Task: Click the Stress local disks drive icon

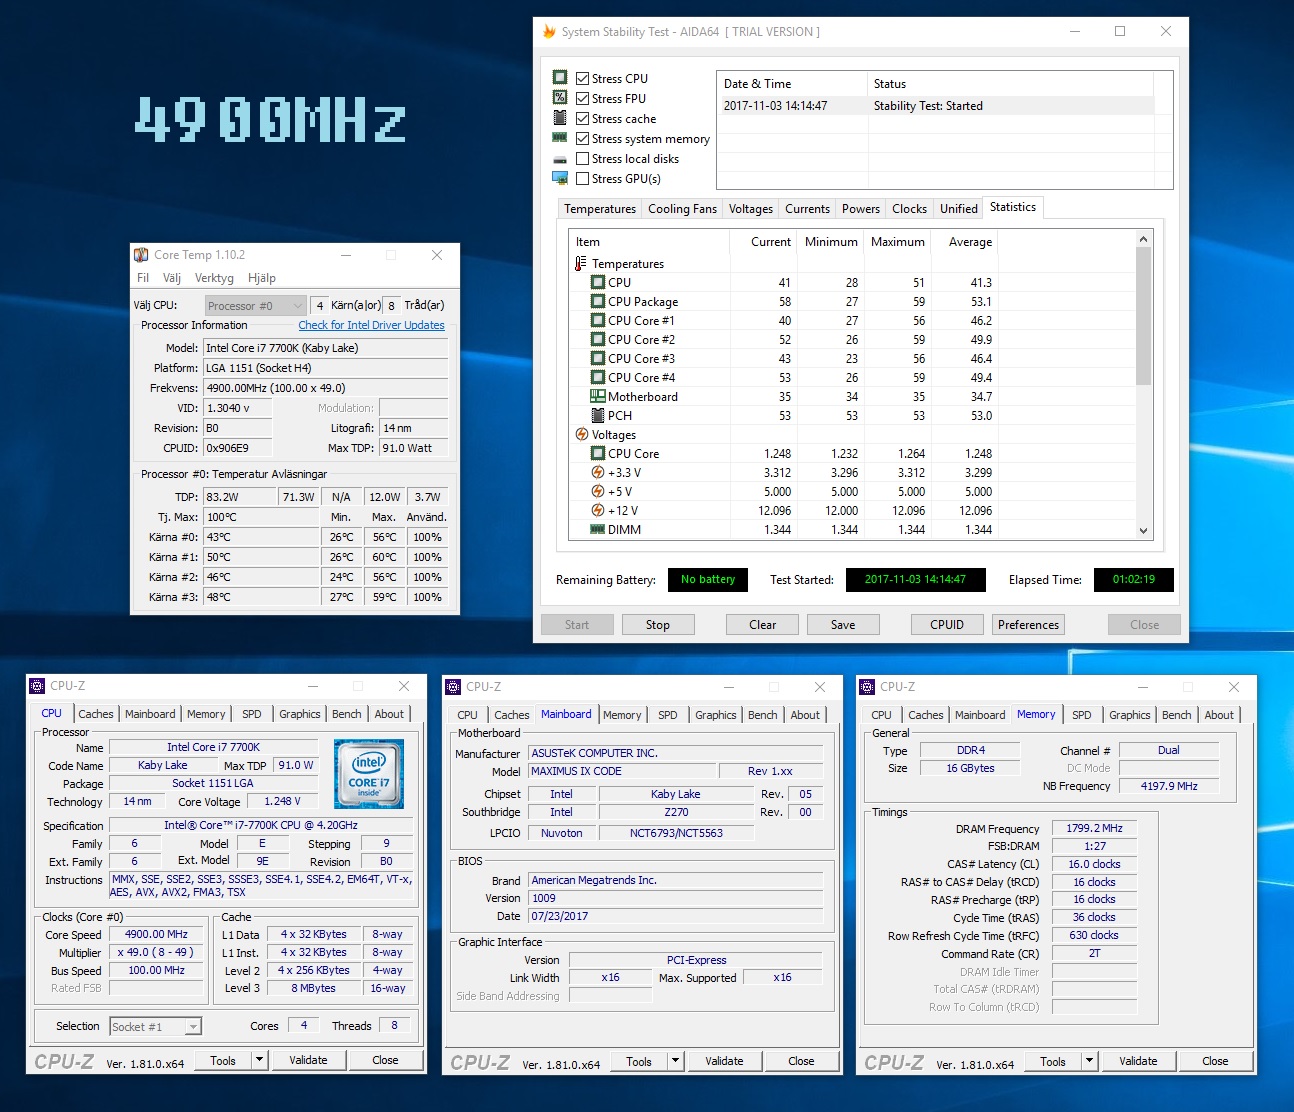Action: [560, 159]
